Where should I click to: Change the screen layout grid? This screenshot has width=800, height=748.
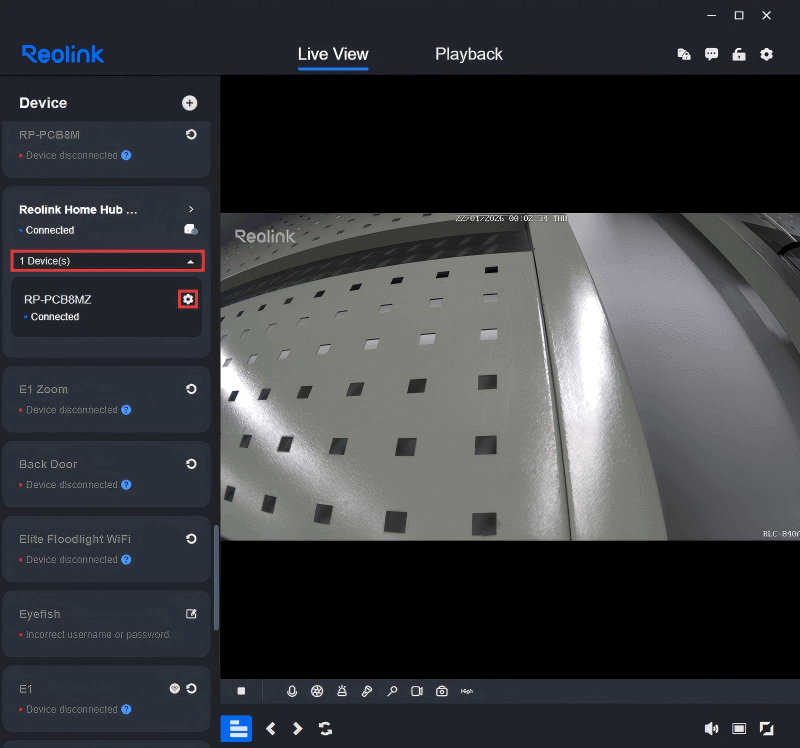tap(739, 729)
